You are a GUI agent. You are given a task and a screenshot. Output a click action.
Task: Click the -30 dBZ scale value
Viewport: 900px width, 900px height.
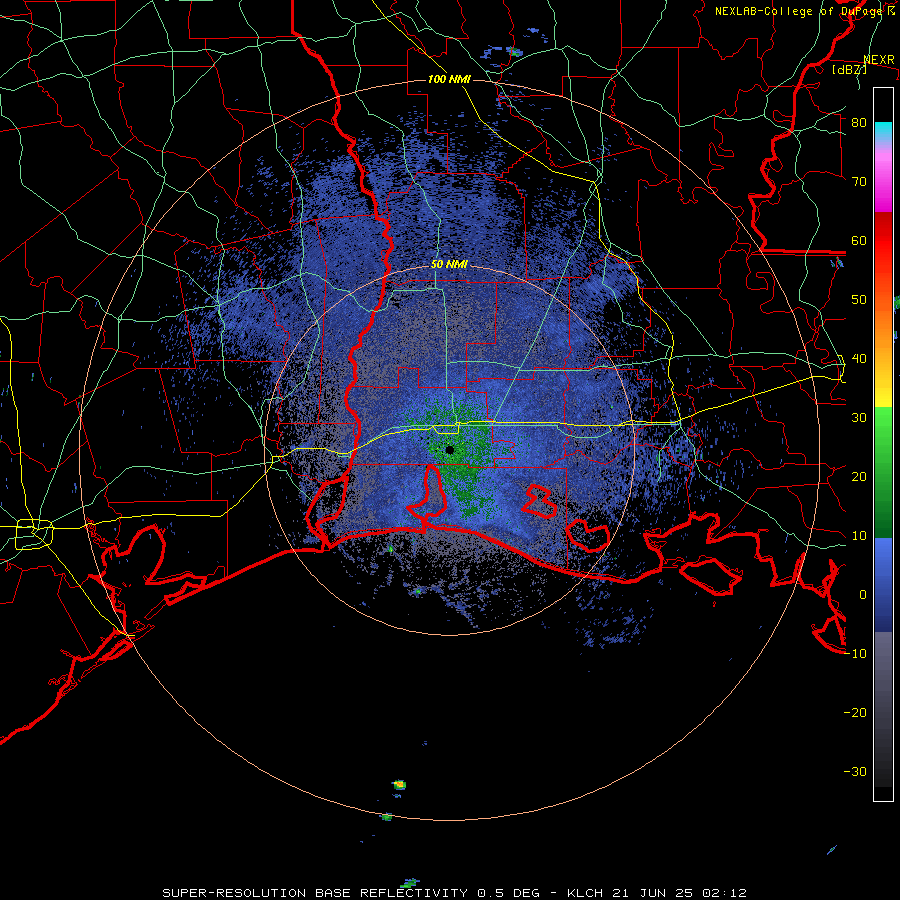point(855,771)
